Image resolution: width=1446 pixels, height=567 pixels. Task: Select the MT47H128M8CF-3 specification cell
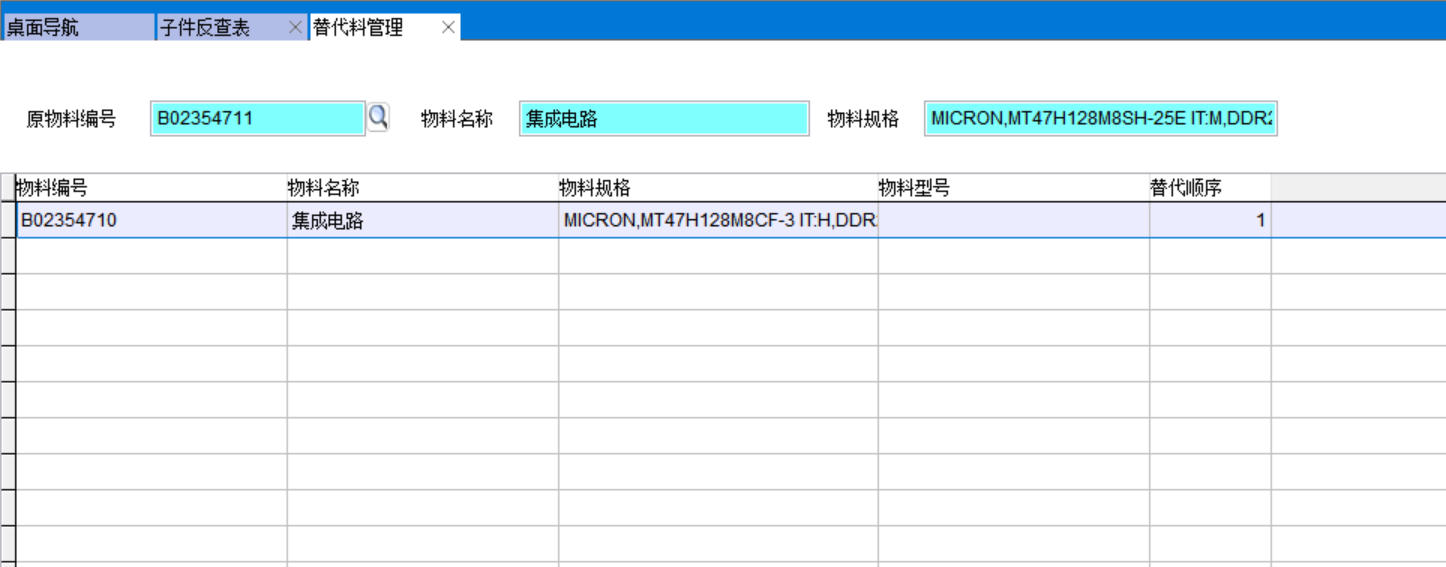click(717, 221)
